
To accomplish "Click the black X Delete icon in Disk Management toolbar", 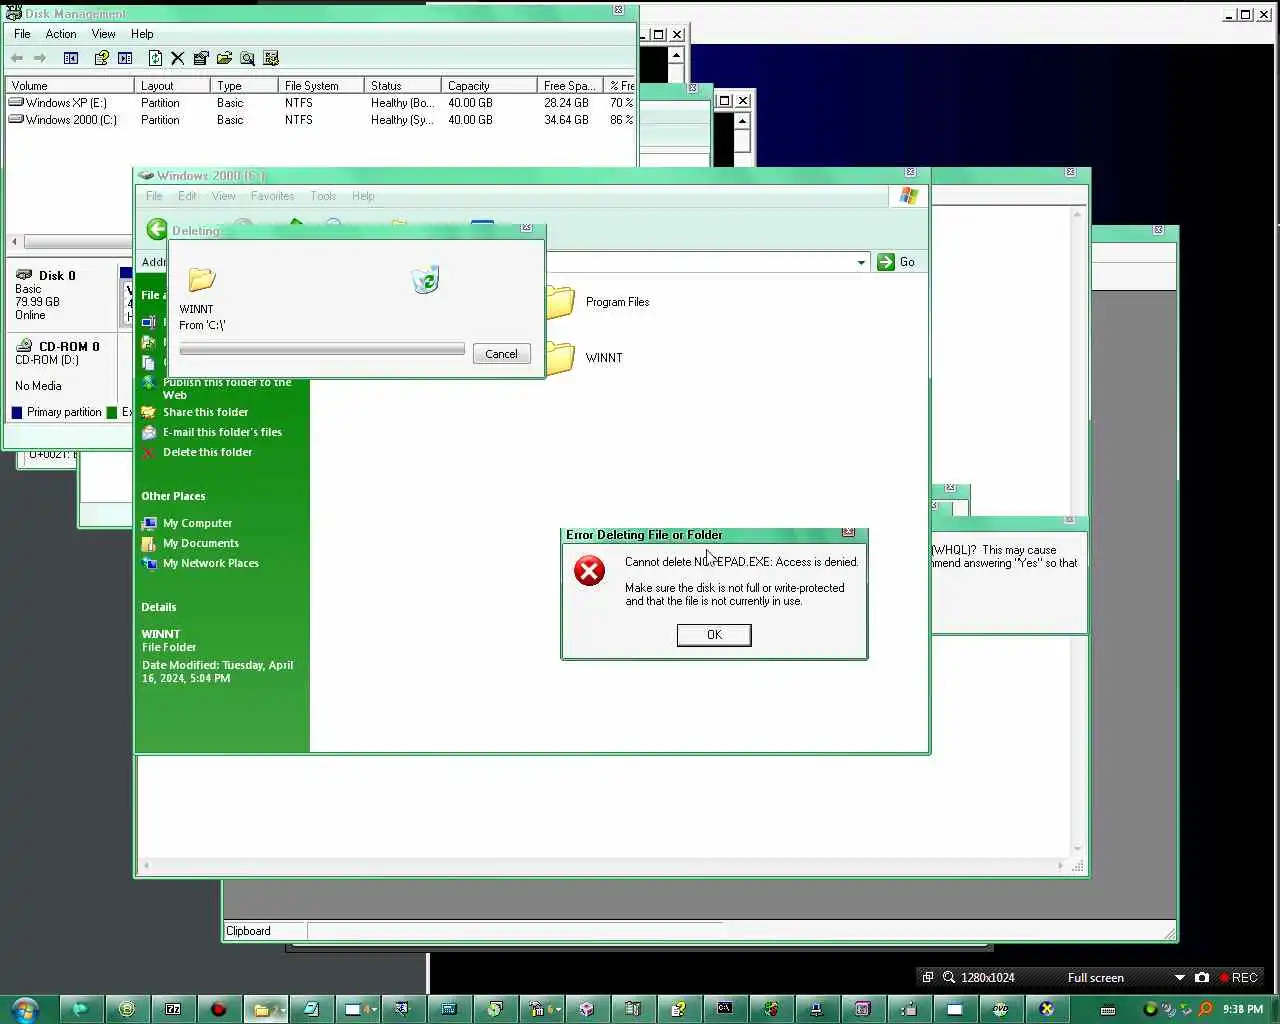I will (177, 58).
